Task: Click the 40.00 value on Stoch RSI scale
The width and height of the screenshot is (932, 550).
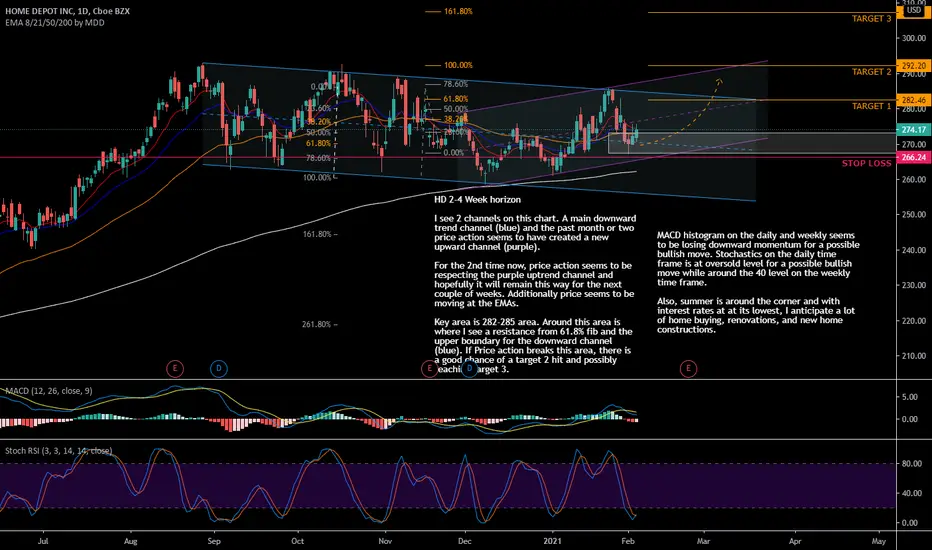Action: [912, 494]
